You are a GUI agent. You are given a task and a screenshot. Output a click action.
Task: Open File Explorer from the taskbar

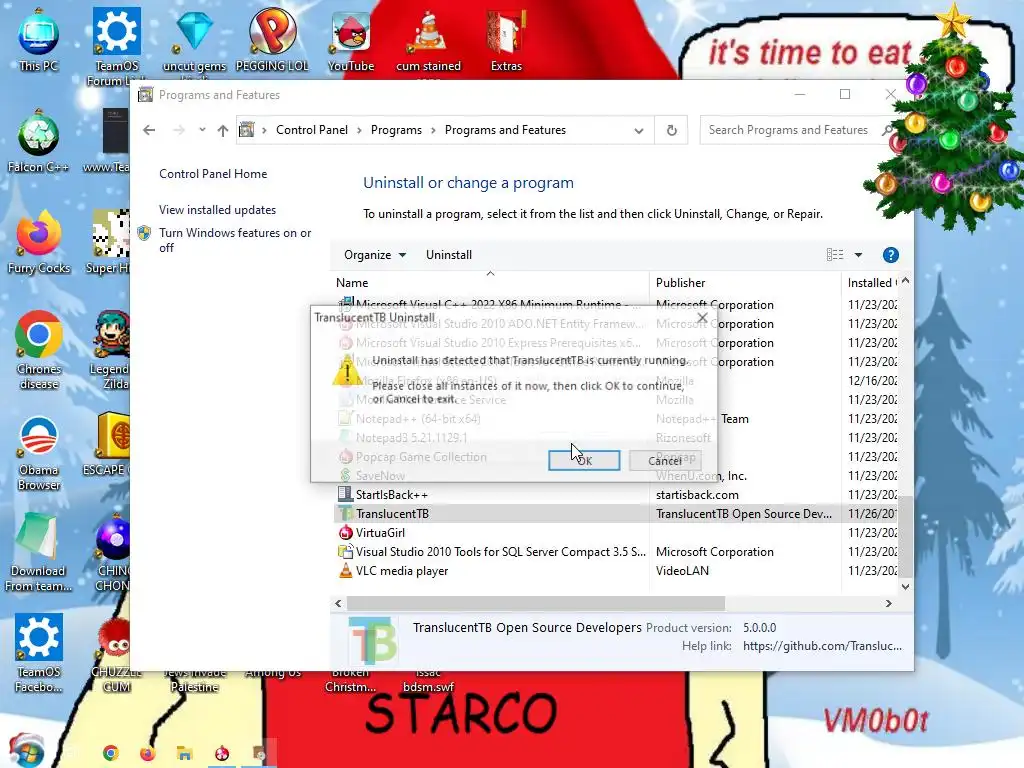pos(185,753)
